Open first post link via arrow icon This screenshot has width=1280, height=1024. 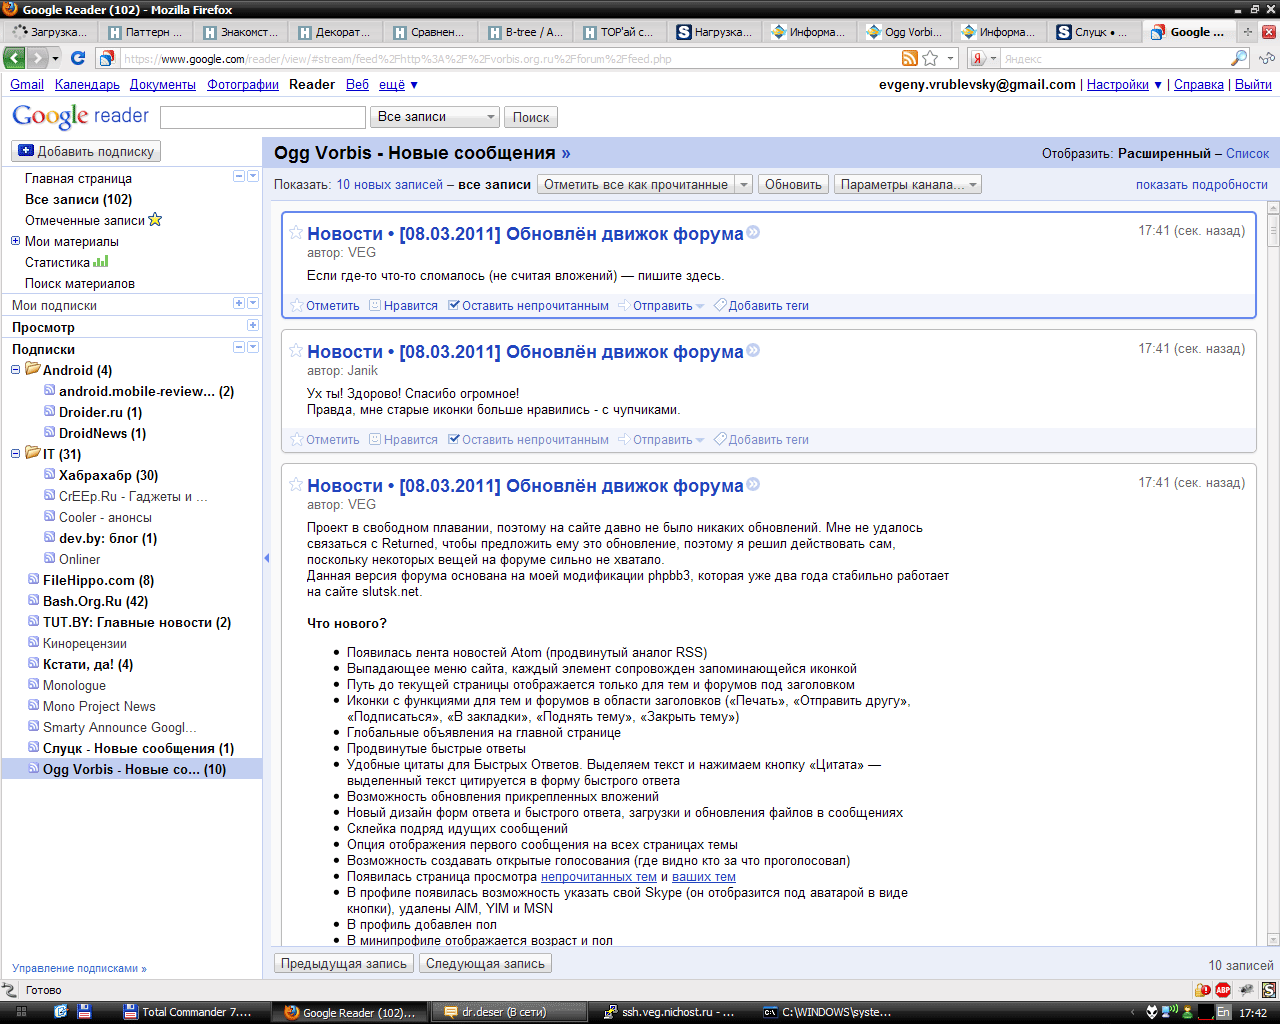click(x=753, y=233)
